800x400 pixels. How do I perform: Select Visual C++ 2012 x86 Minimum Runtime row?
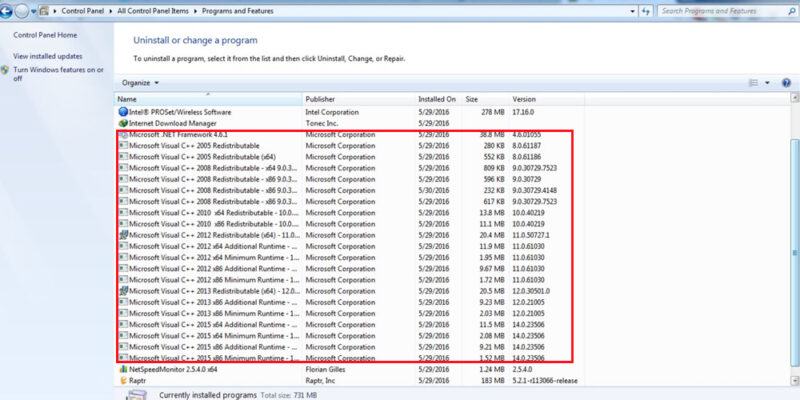pos(349,280)
